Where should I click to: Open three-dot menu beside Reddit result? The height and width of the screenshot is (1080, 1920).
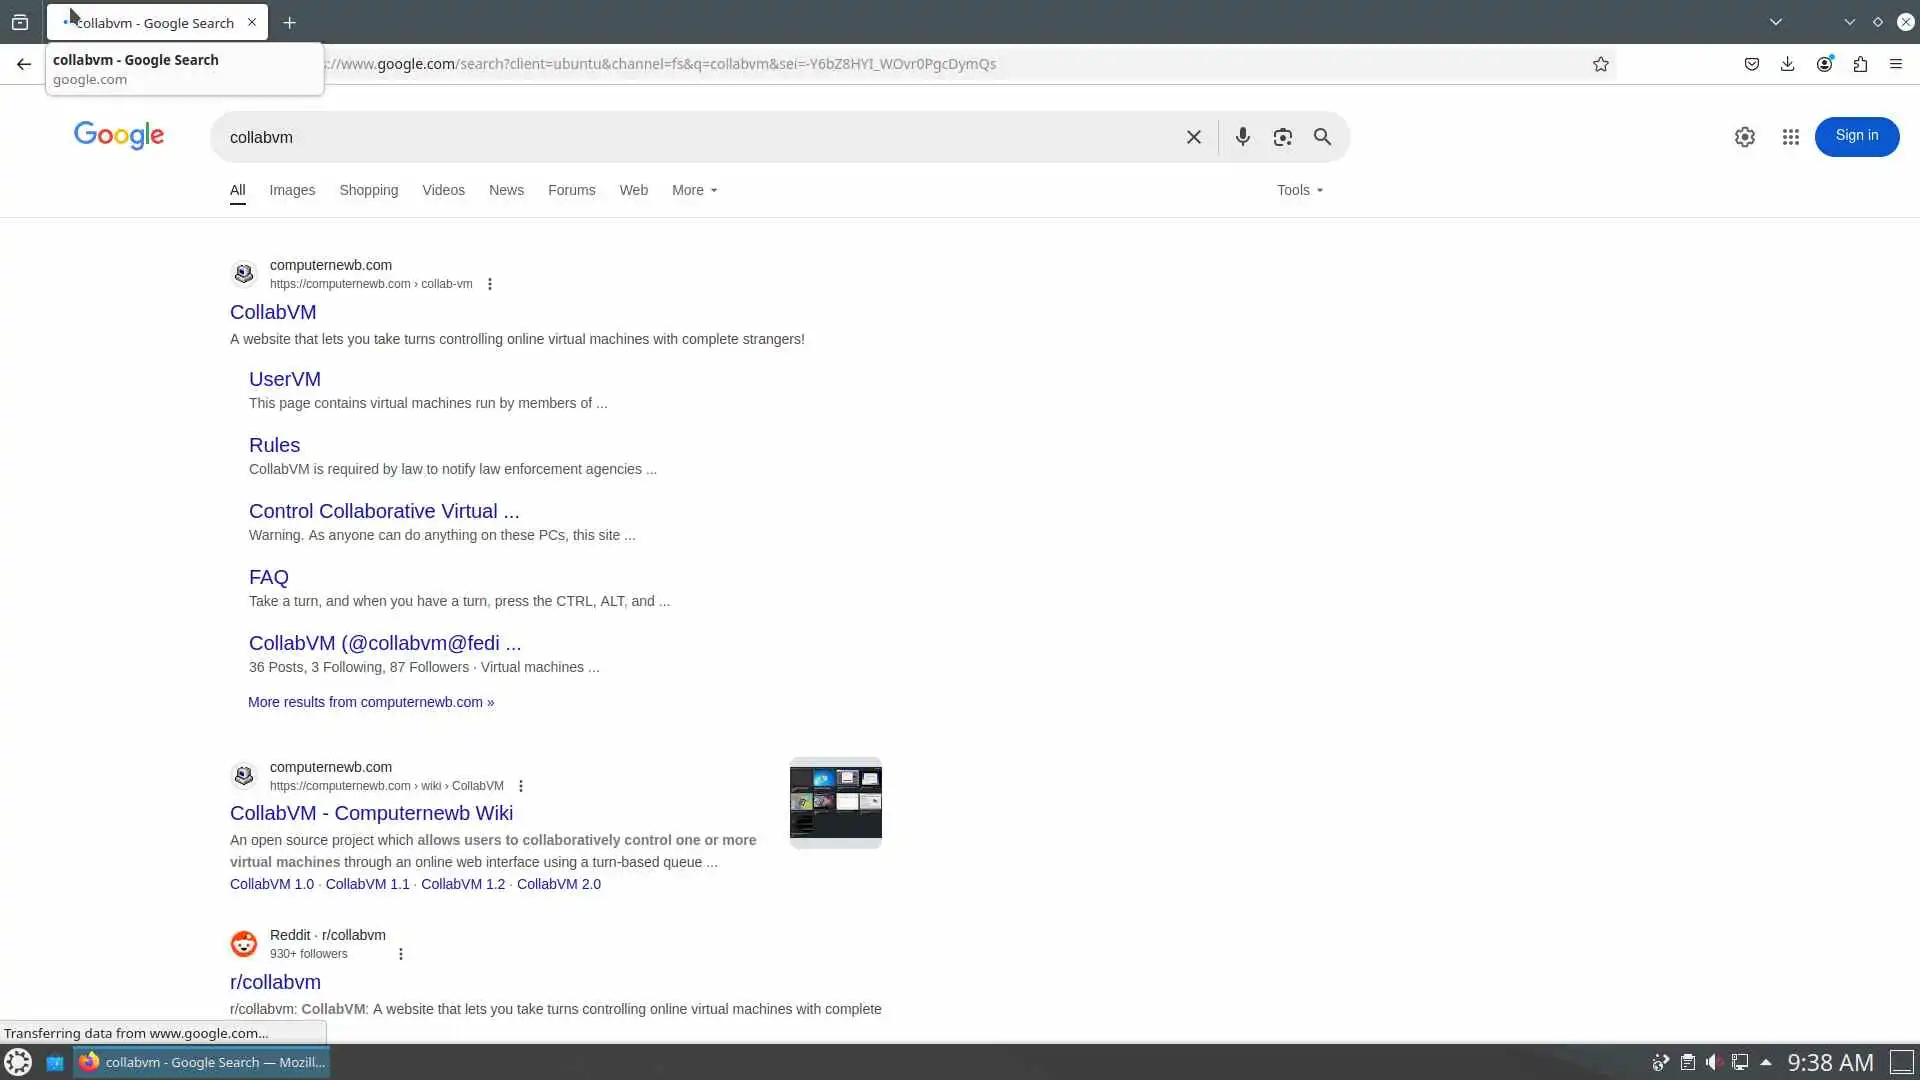pos(401,954)
